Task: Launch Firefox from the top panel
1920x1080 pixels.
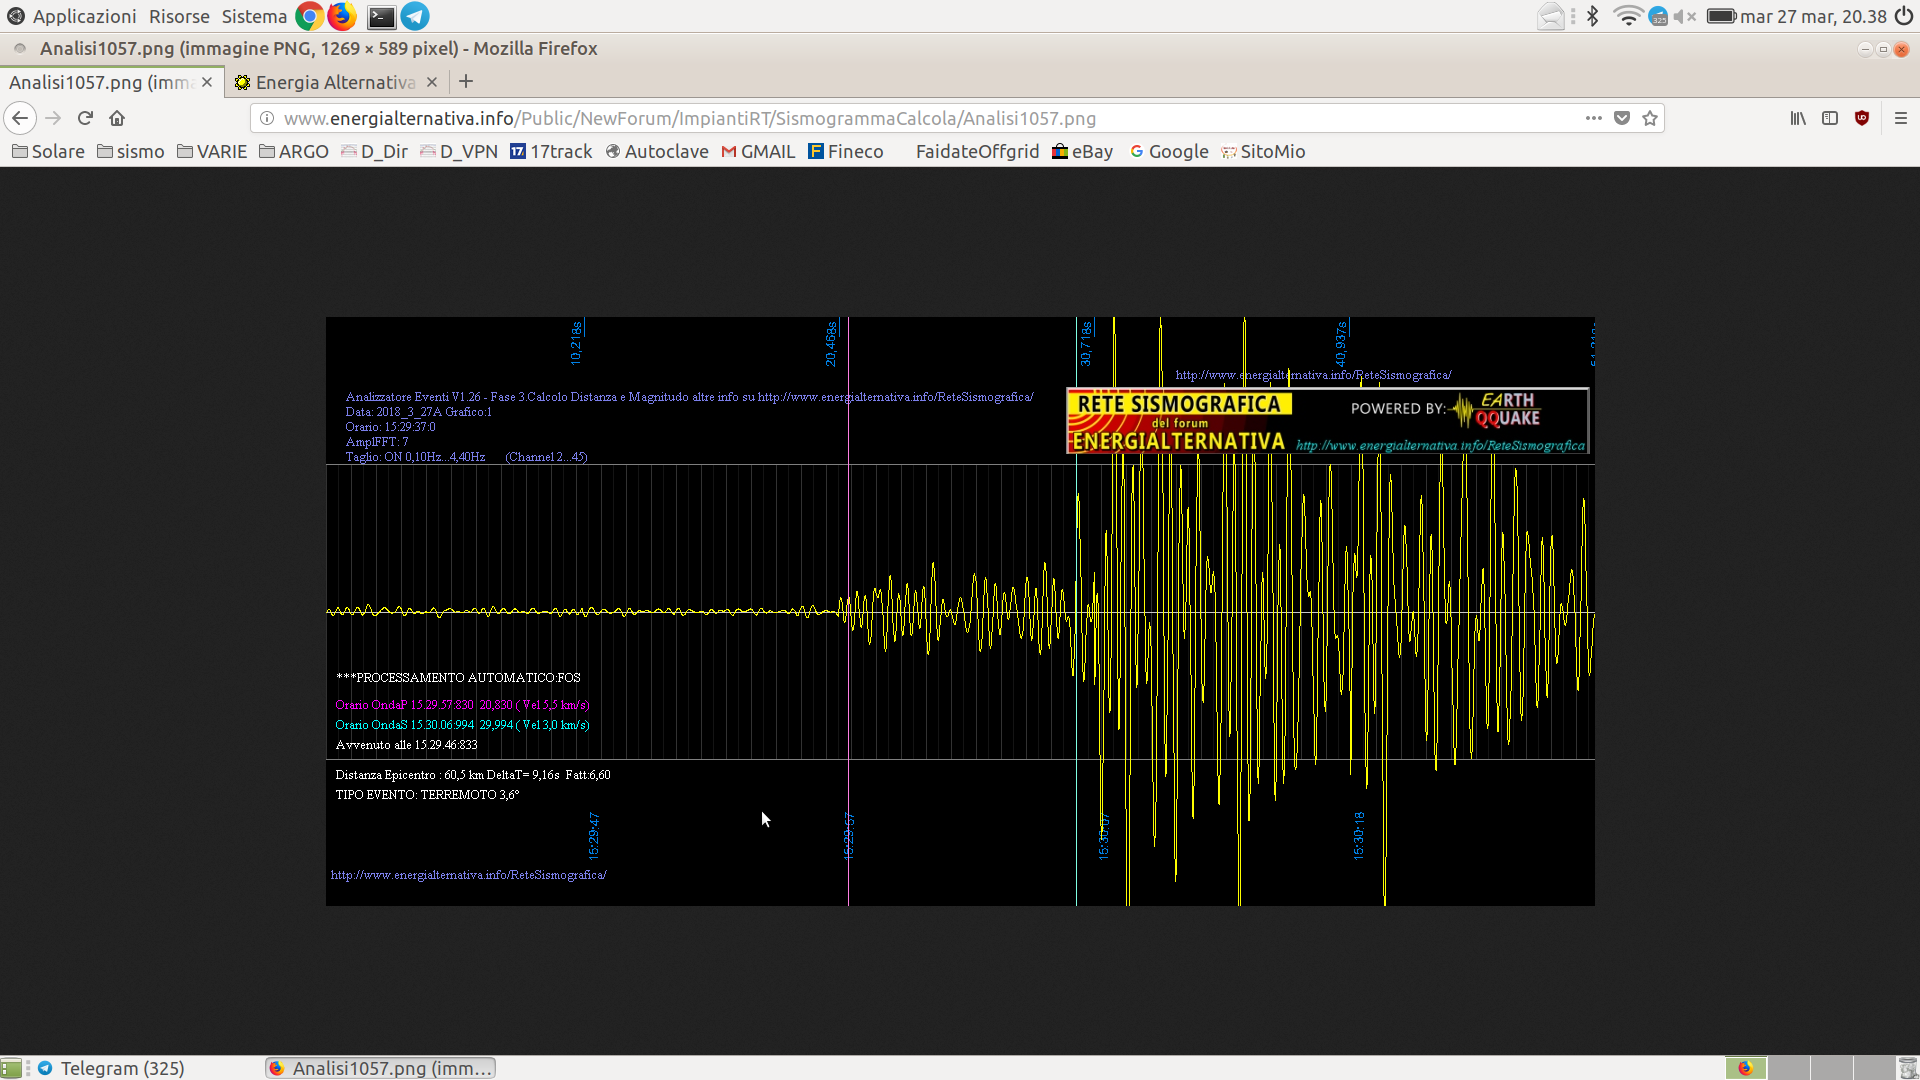Action: (x=342, y=16)
